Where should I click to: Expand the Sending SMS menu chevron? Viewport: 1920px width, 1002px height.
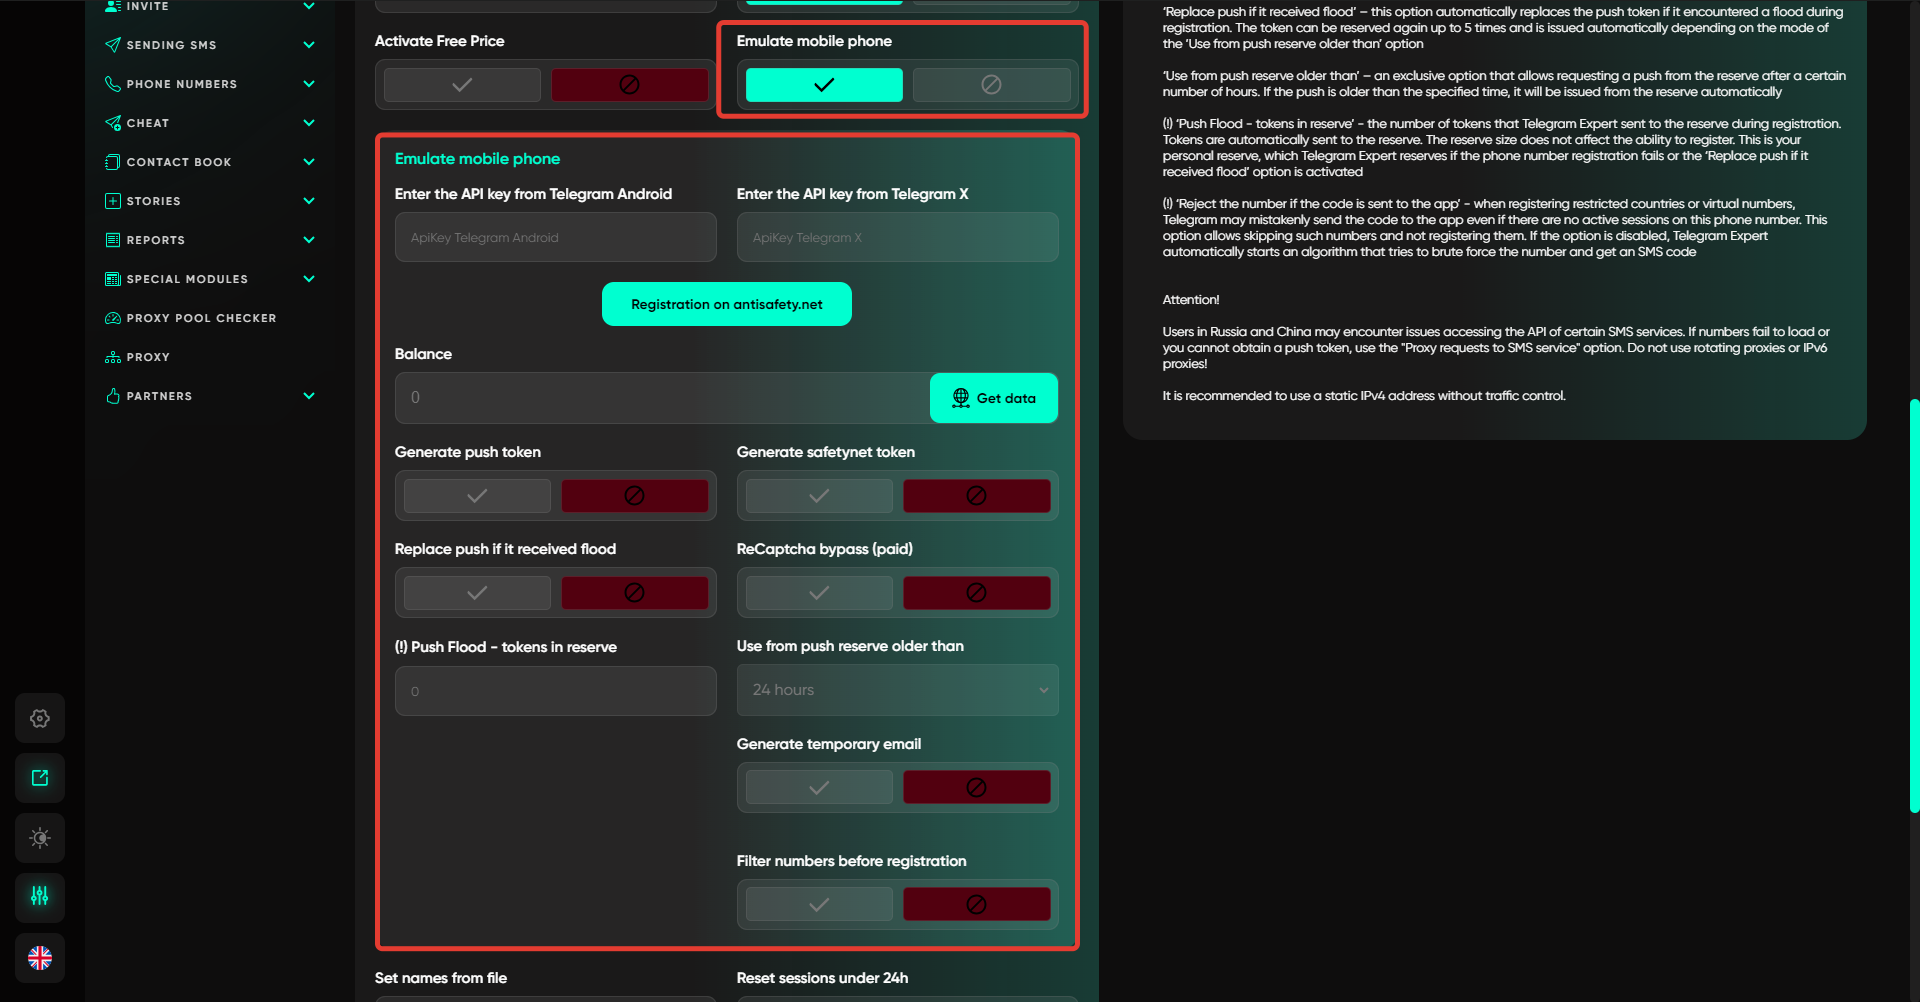click(x=309, y=45)
